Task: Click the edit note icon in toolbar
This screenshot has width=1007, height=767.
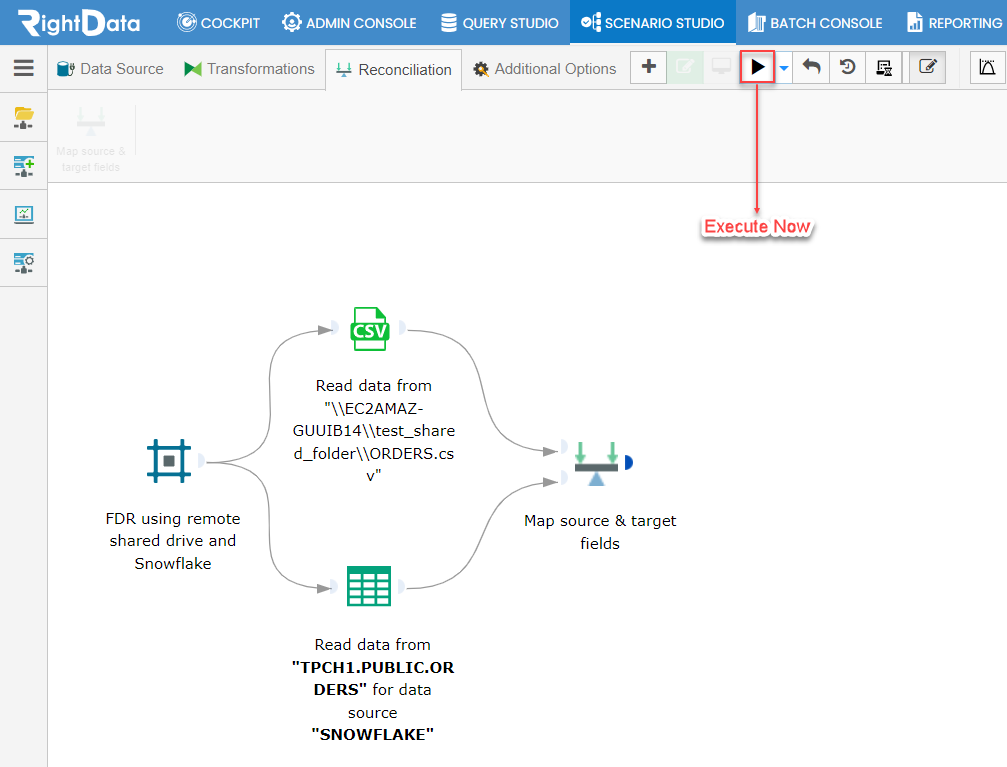Action: 927,67
